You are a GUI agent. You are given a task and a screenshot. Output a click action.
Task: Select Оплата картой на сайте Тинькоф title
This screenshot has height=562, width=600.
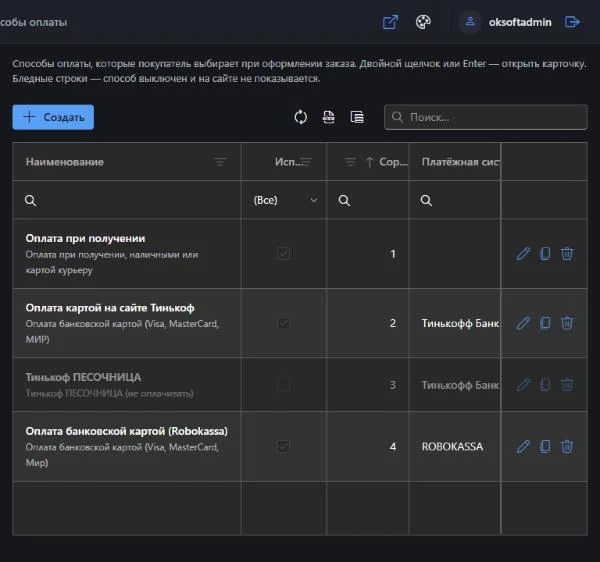110,308
